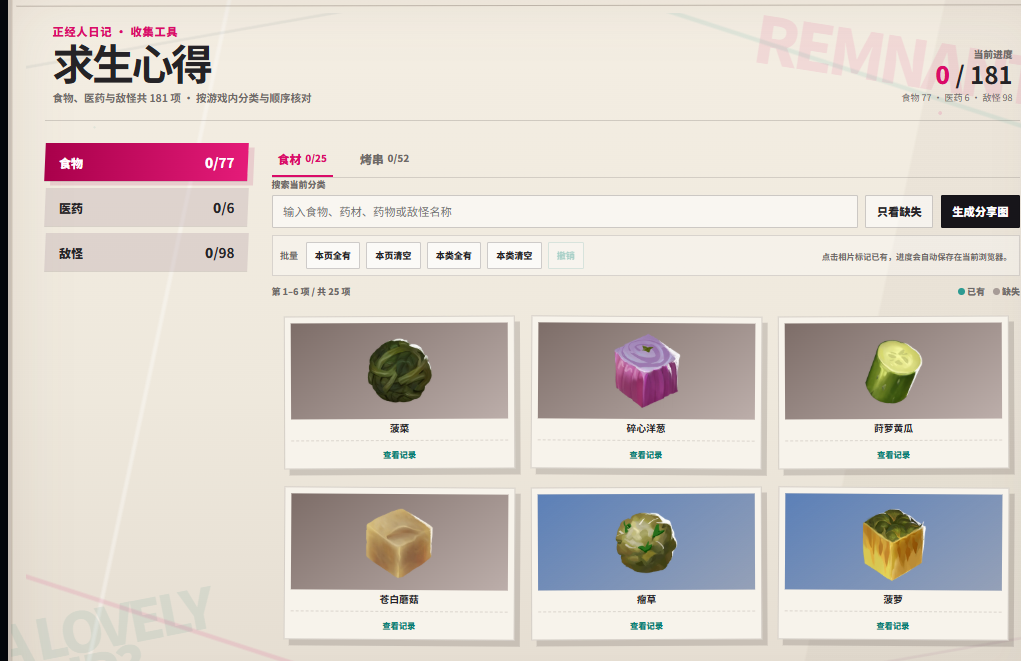Open 查看记录 under 碎心洋葱
Screen dimensions: 1021x661
tap(646, 455)
